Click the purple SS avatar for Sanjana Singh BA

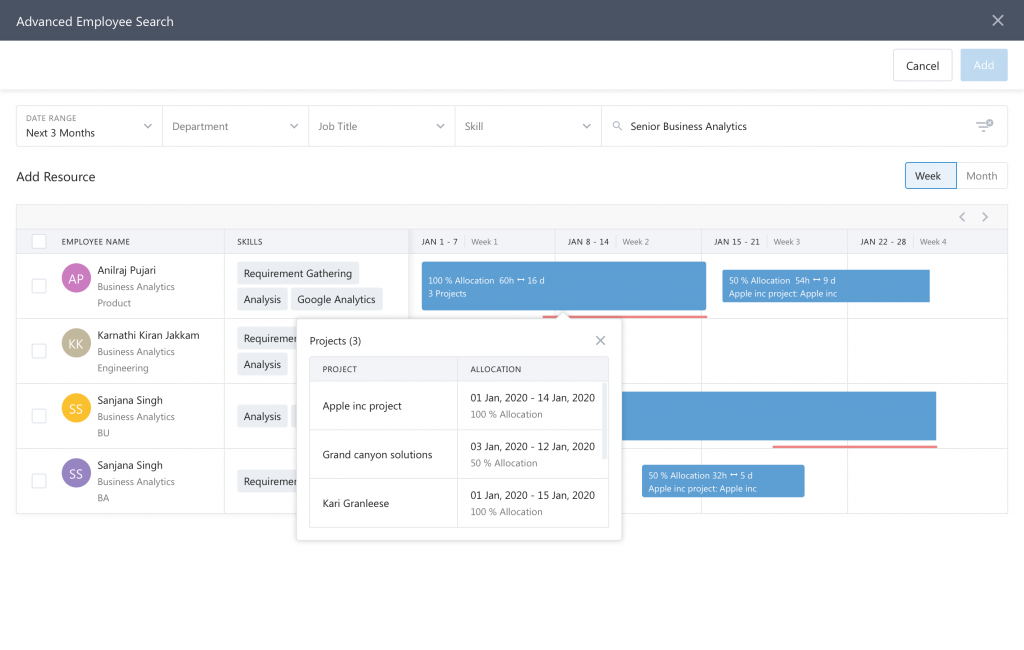pos(76,473)
